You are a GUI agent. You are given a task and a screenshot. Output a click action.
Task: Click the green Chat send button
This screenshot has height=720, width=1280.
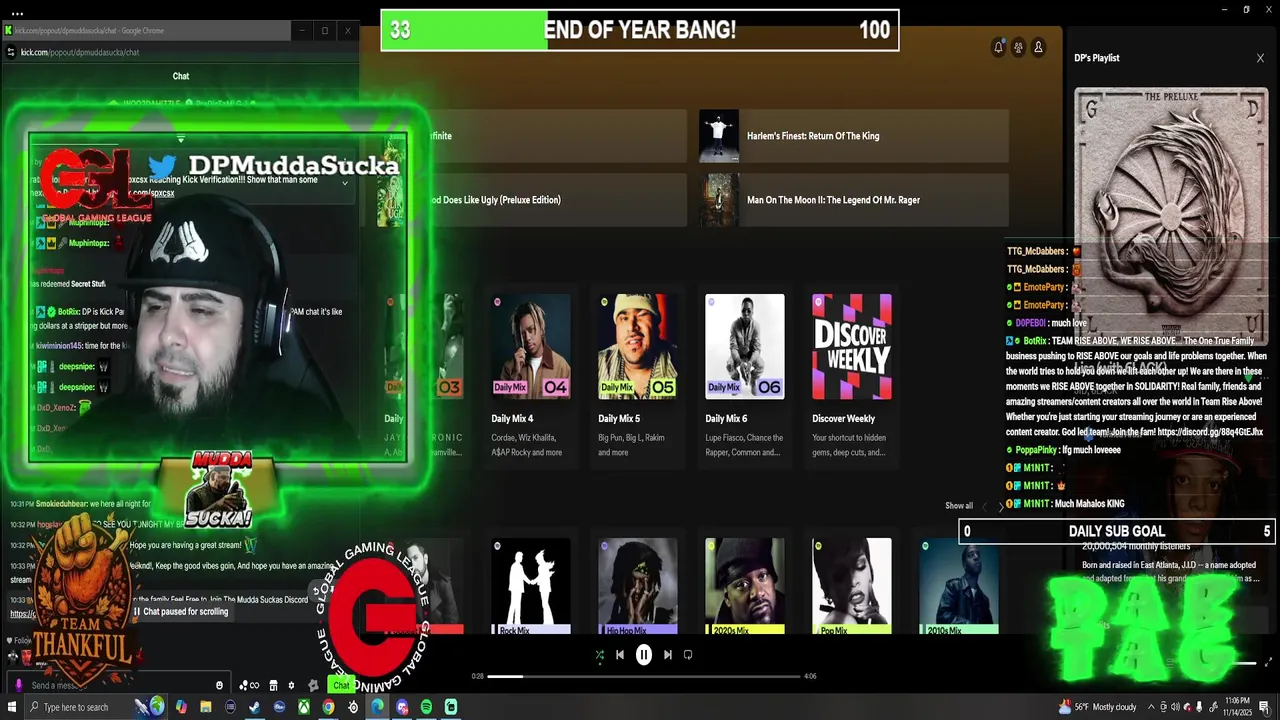(342, 685)
